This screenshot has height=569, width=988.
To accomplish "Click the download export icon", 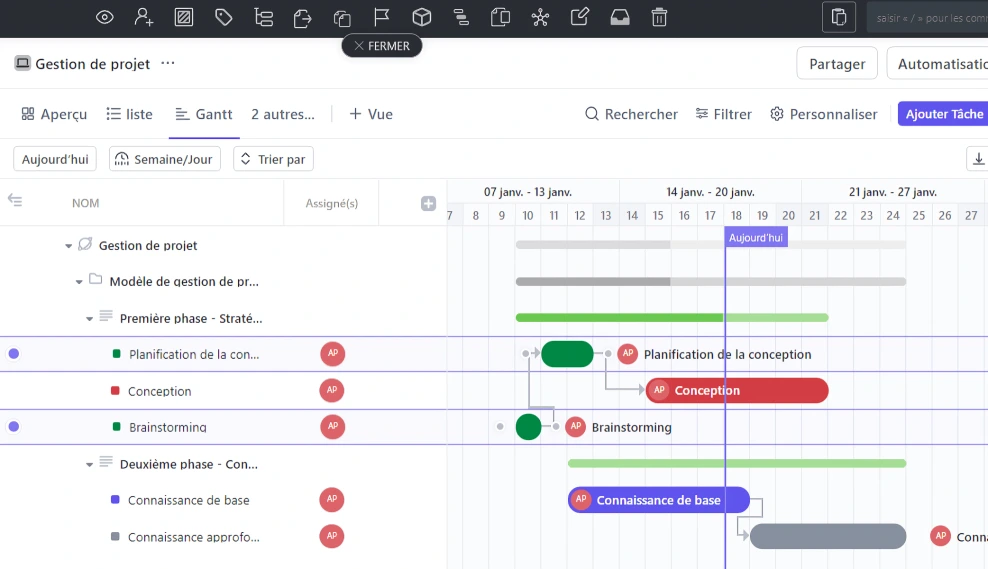I will click(978, 159).
